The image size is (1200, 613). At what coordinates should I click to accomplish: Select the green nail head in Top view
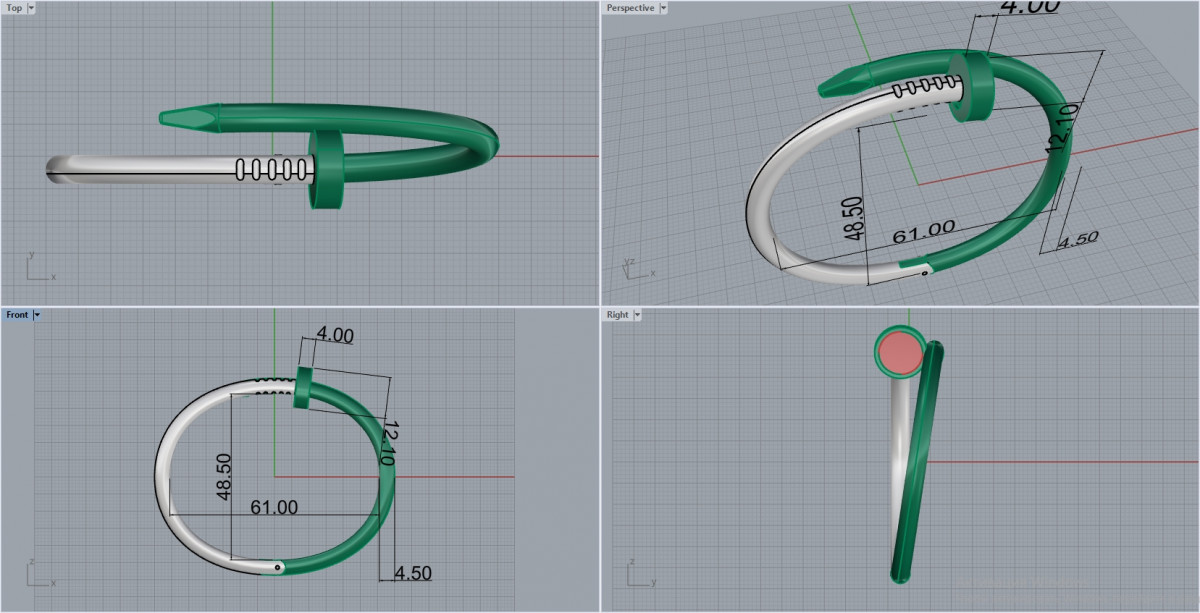329,168
